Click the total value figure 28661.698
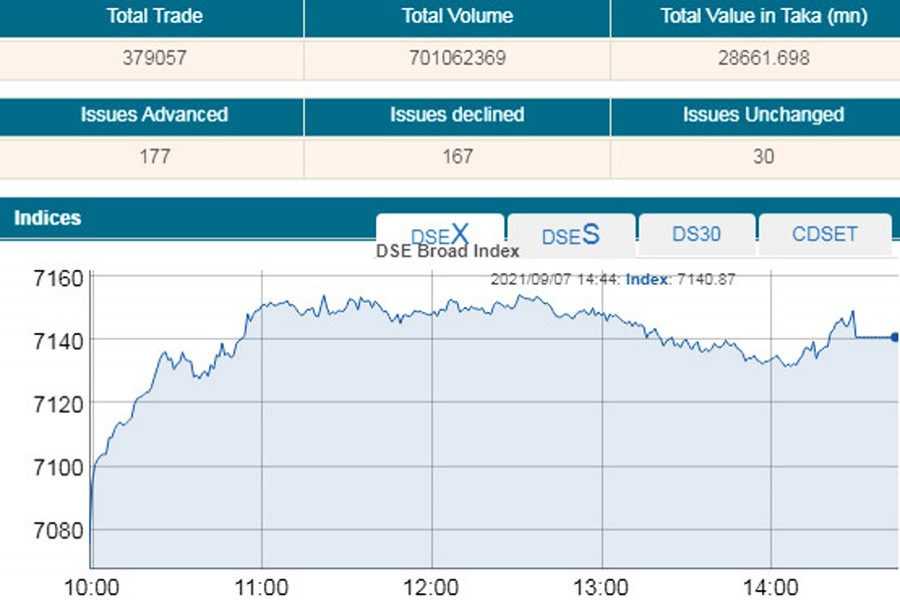 click(x=764, y=57)
